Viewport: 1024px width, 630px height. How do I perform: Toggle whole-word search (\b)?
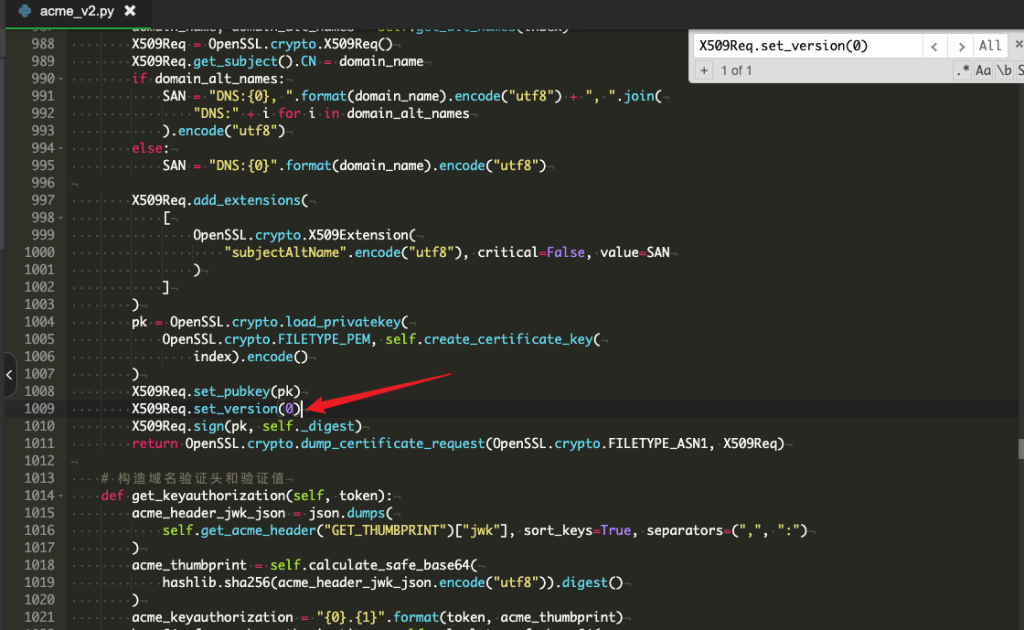tap(1003, 70)
